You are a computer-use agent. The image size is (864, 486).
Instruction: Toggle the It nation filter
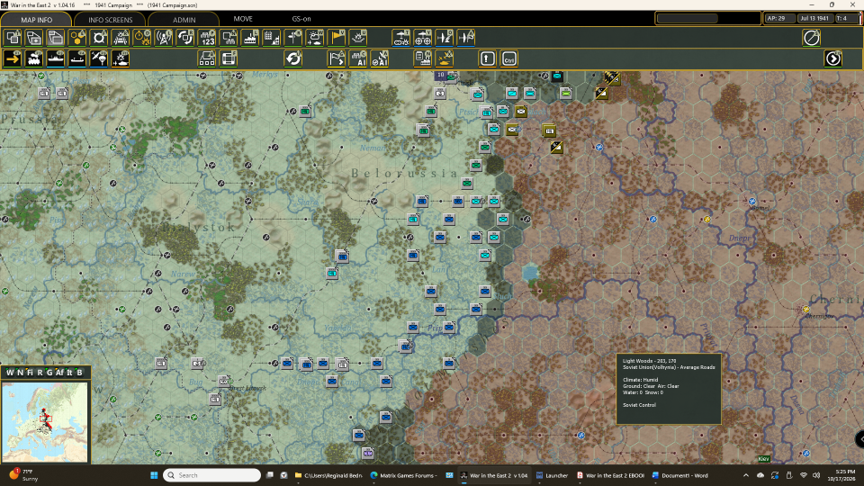tap(69, 372)
